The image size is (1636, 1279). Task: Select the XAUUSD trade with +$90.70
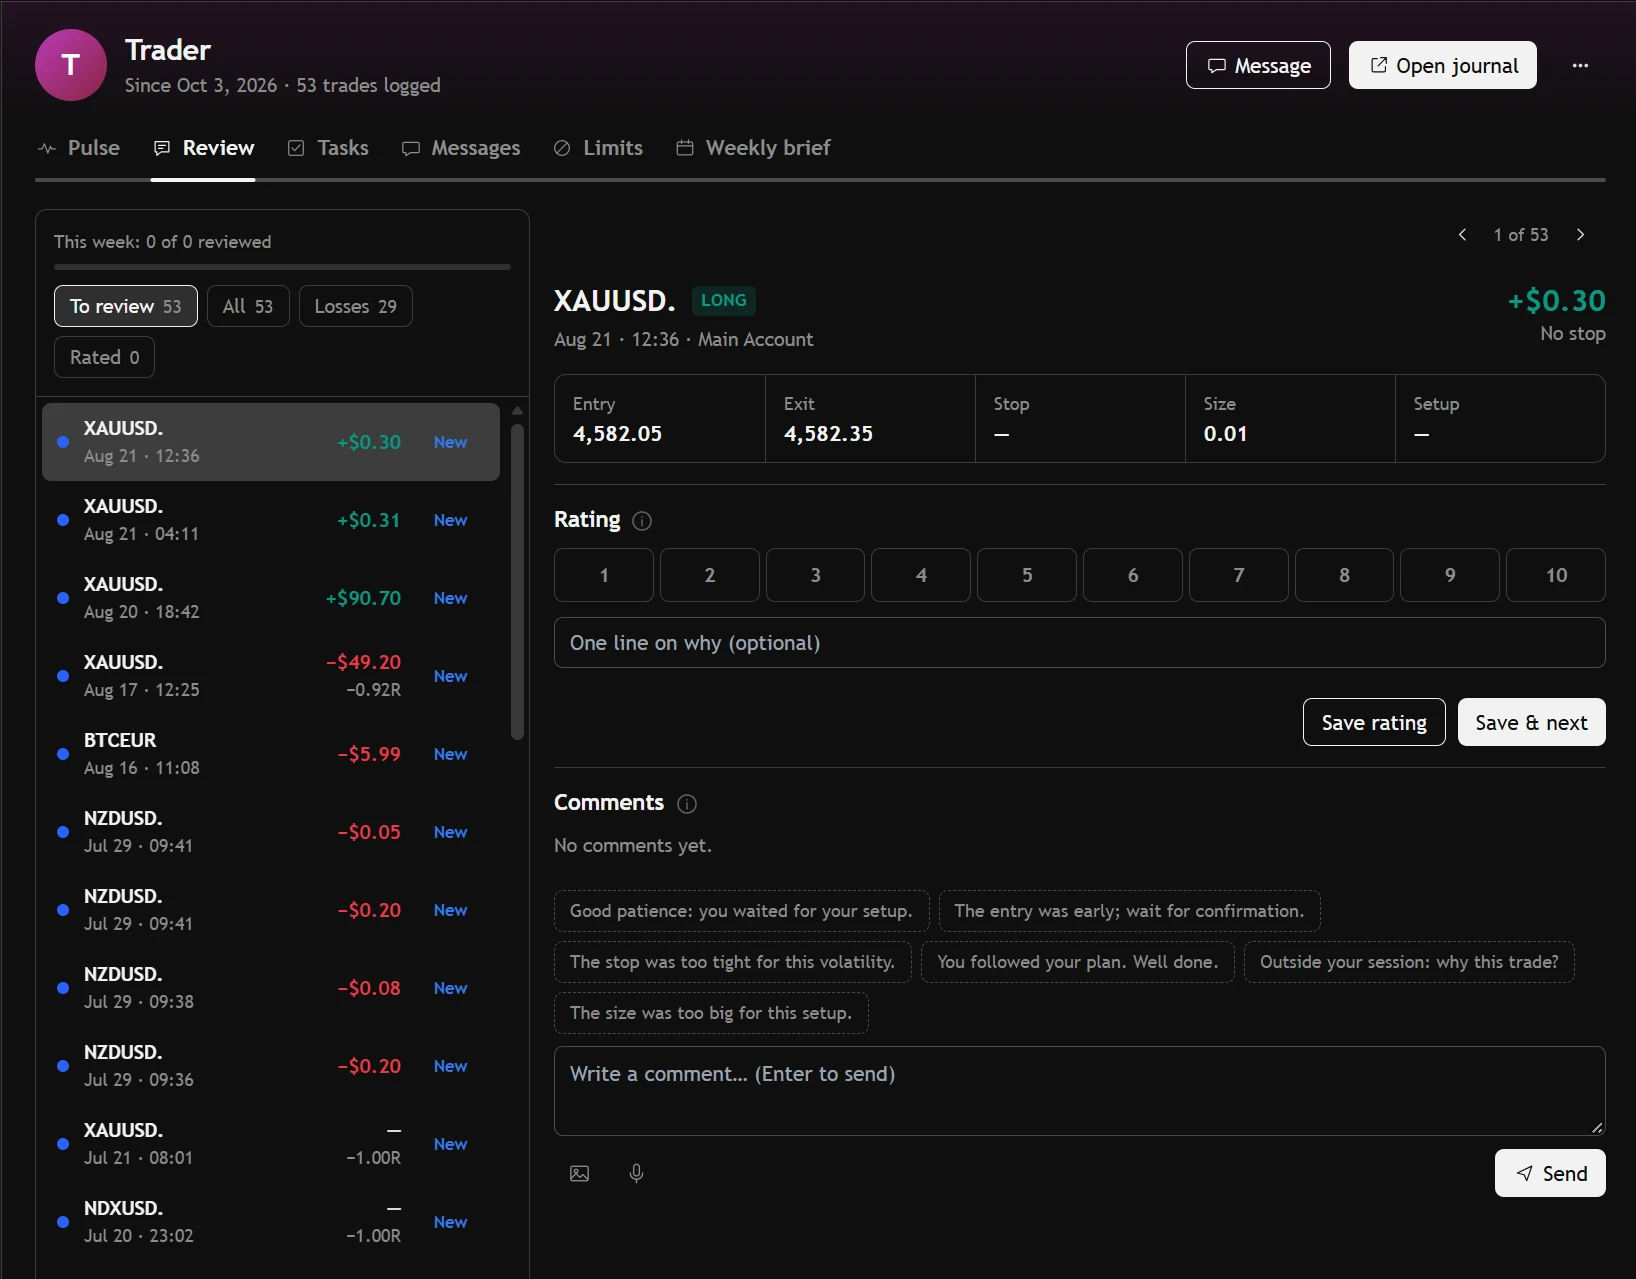pyautogui.click(x=271, y=598)
